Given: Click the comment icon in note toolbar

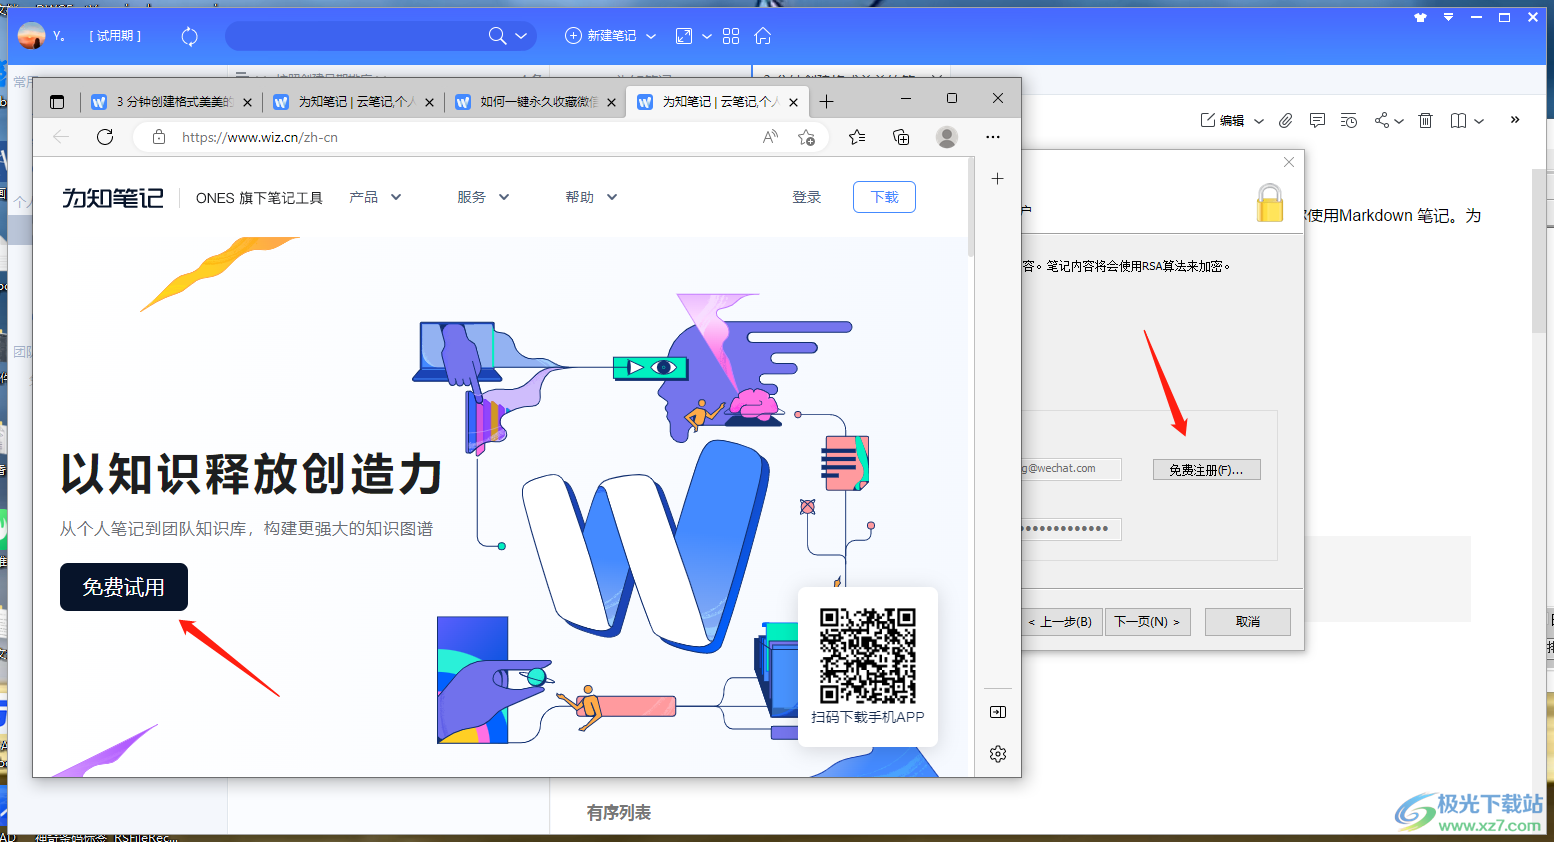Looking at the screenshot, I should (1318, 120).
